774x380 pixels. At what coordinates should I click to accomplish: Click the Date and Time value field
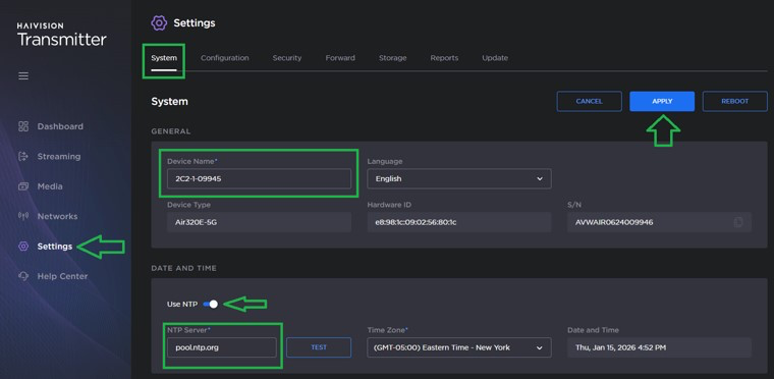click(659, 347)
